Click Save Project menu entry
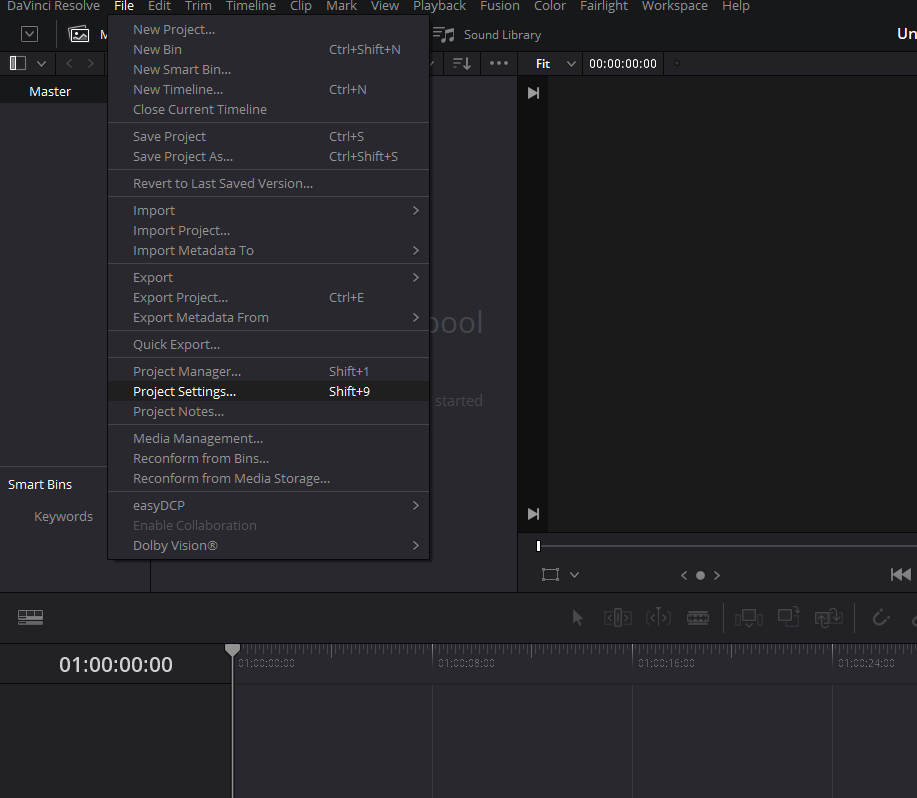 pos(268,136)
